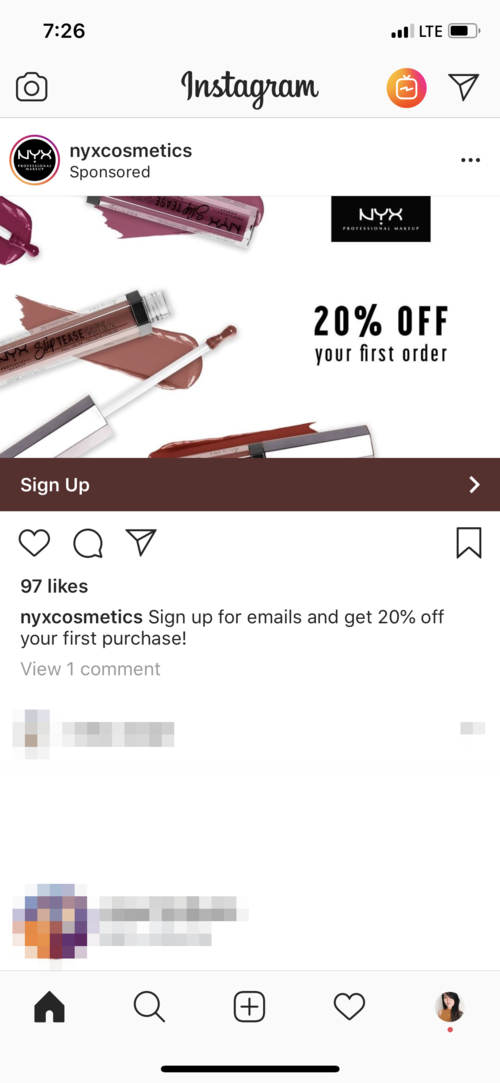Tap the Sign Up banner
500x1083 pixels.
click(x=250, y=484)
